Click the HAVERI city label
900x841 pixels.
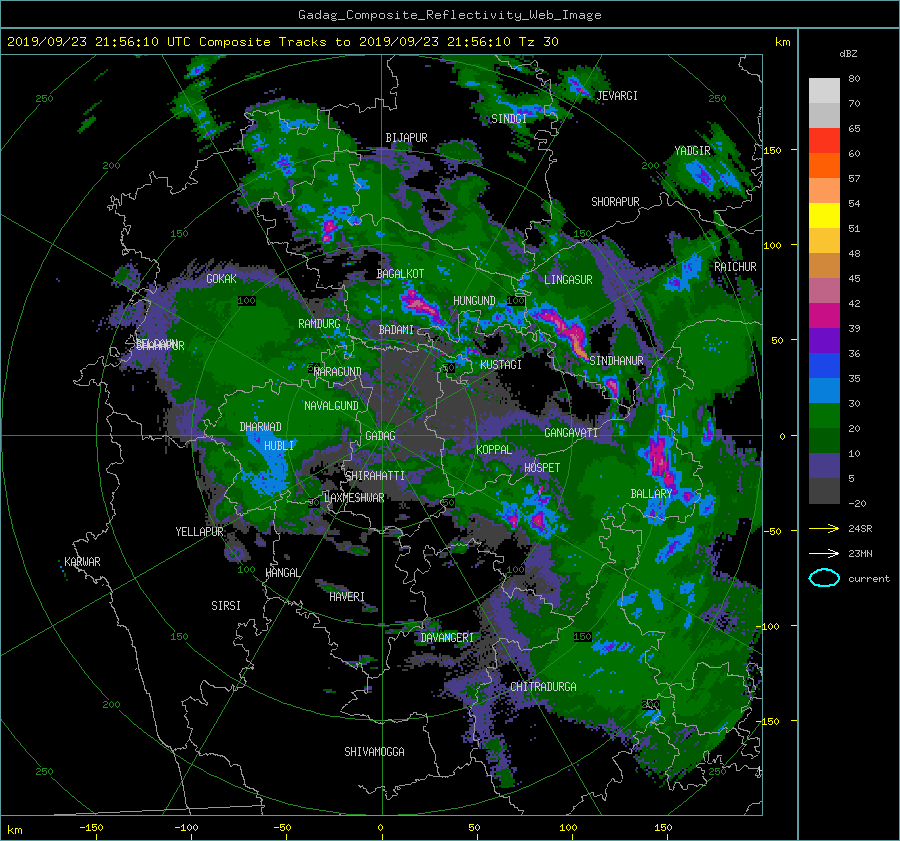pos(347,597)
